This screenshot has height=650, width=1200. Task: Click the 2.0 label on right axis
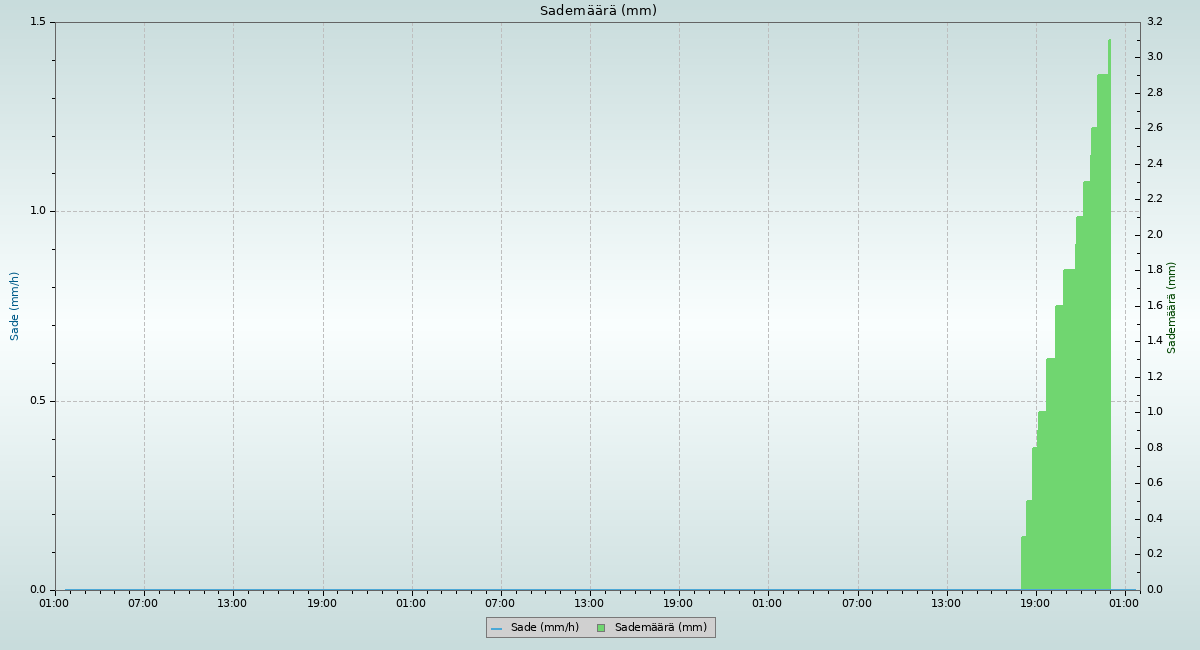1154,235
